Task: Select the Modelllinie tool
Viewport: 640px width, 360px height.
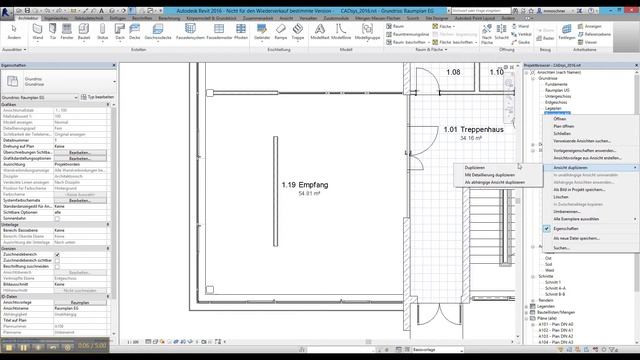Action: (x=341, y=31)
